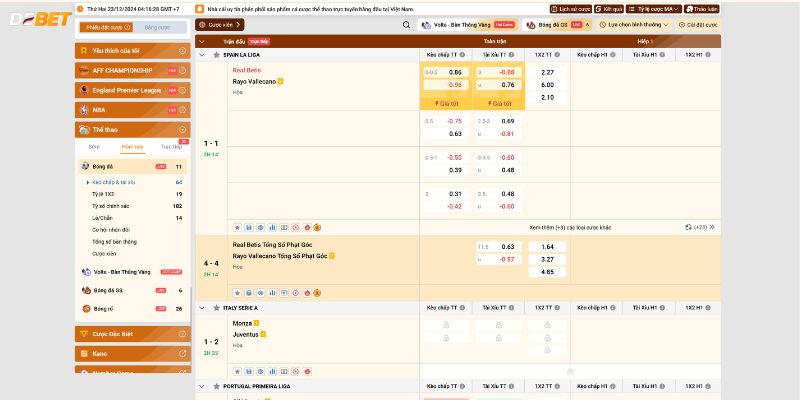Viewport: 800px width, 400px height.
Task: Open Thảo luận discussion
Action: tap(702, 9)
